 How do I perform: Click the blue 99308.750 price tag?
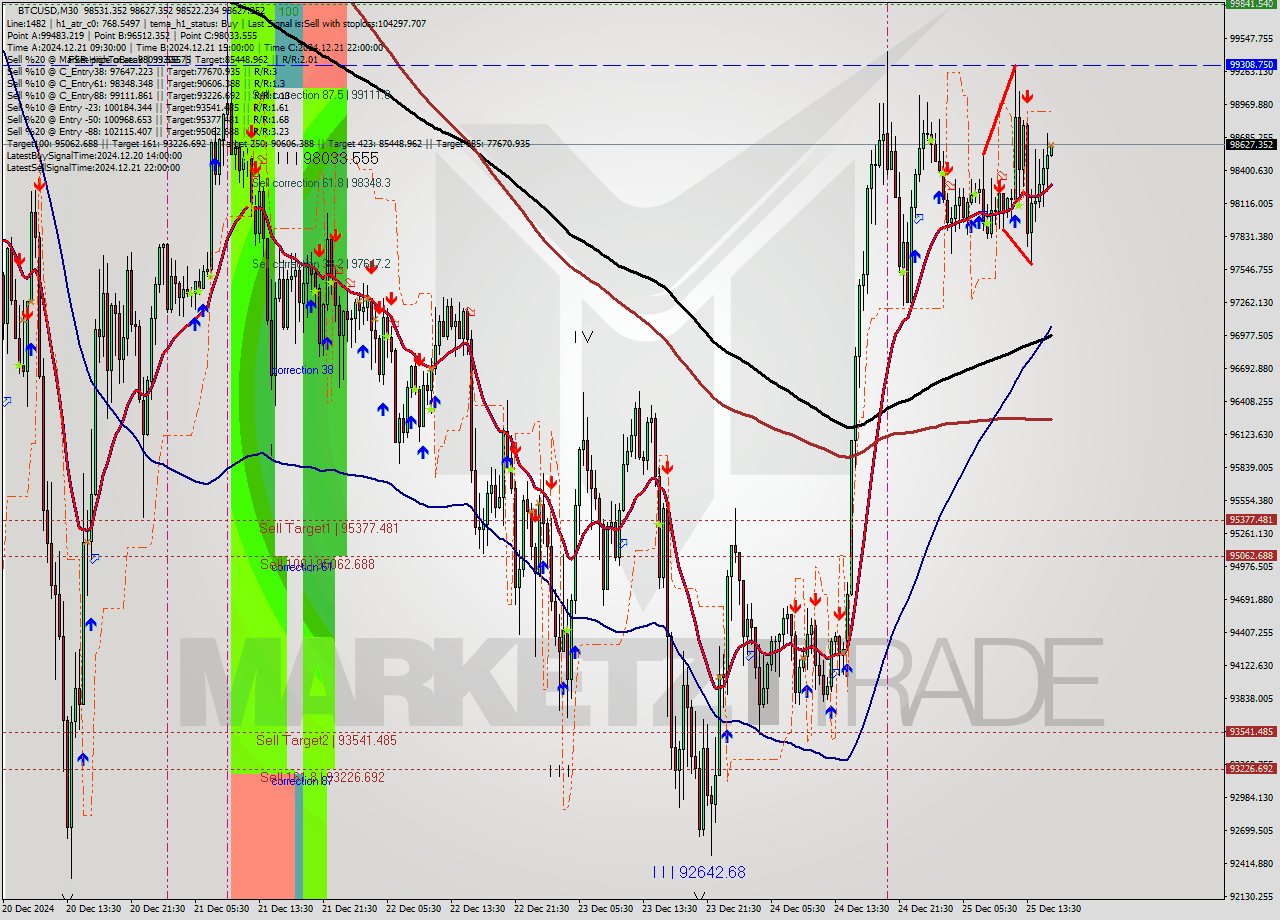pos(1251,64)
